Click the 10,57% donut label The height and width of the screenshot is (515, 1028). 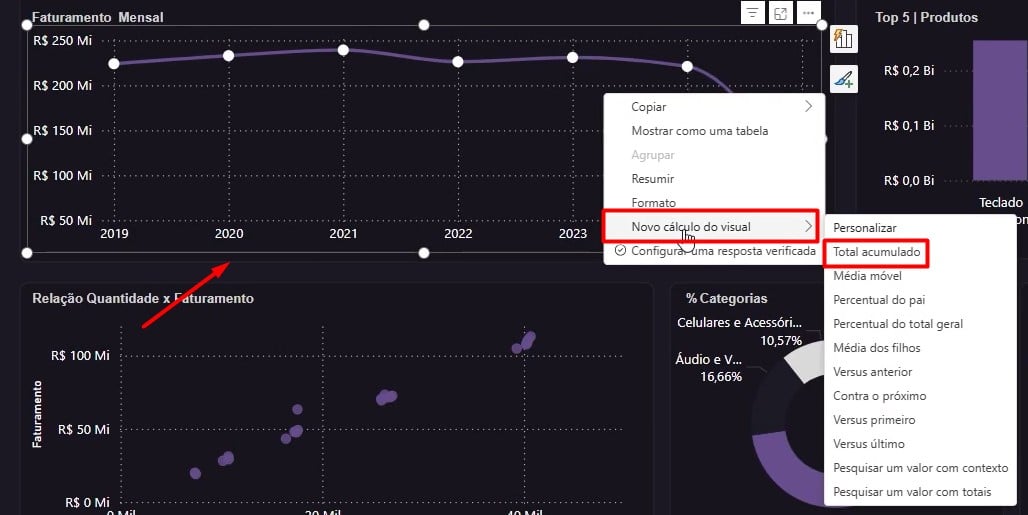click(781, 341)
